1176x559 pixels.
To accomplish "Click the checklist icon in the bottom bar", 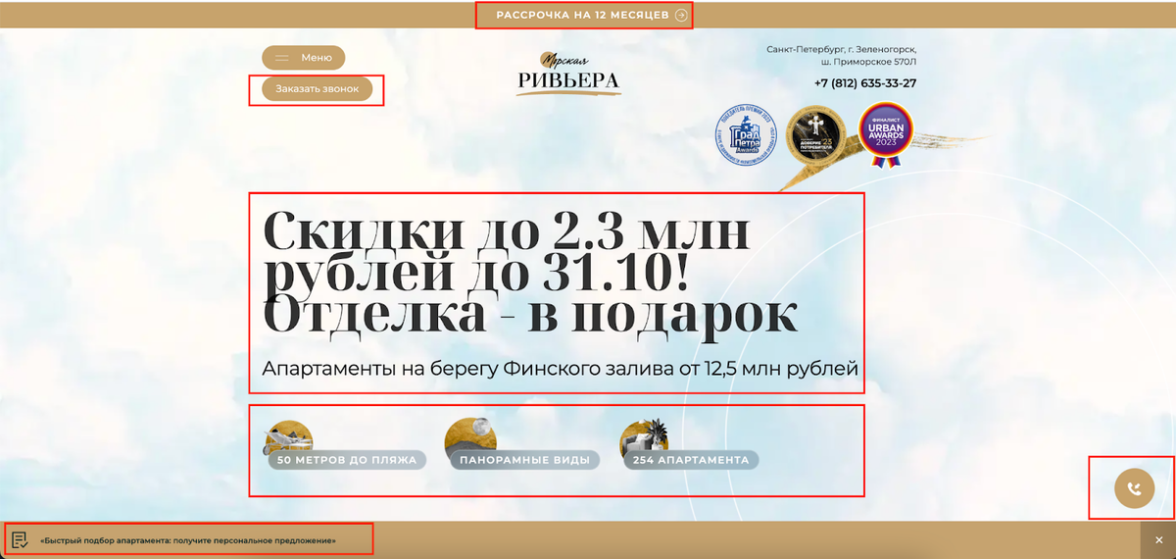I will click(x=20, y=539).
